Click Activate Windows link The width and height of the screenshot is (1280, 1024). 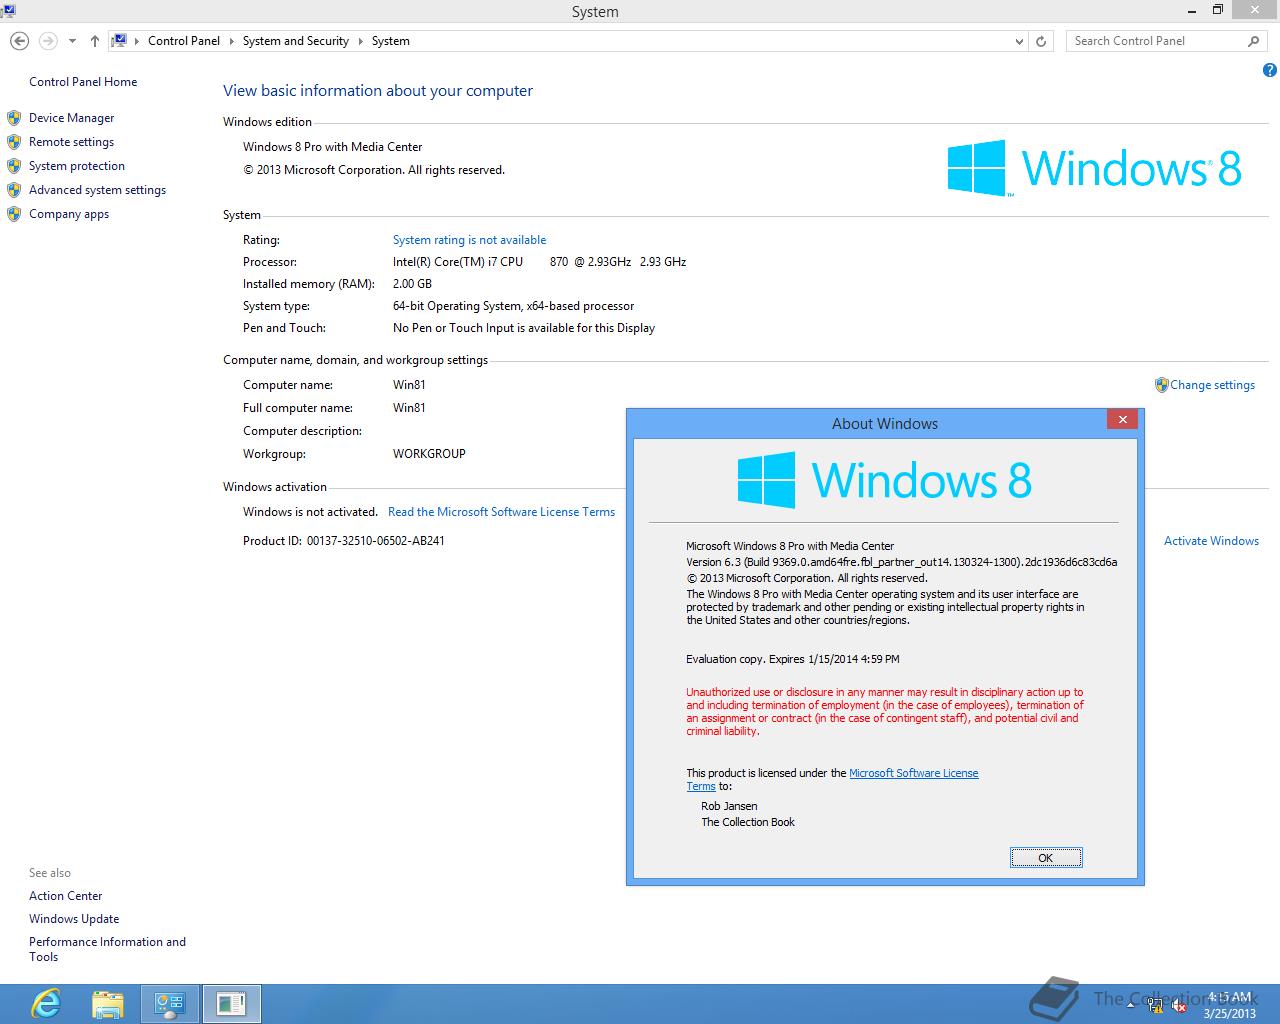click(1211, 541)
